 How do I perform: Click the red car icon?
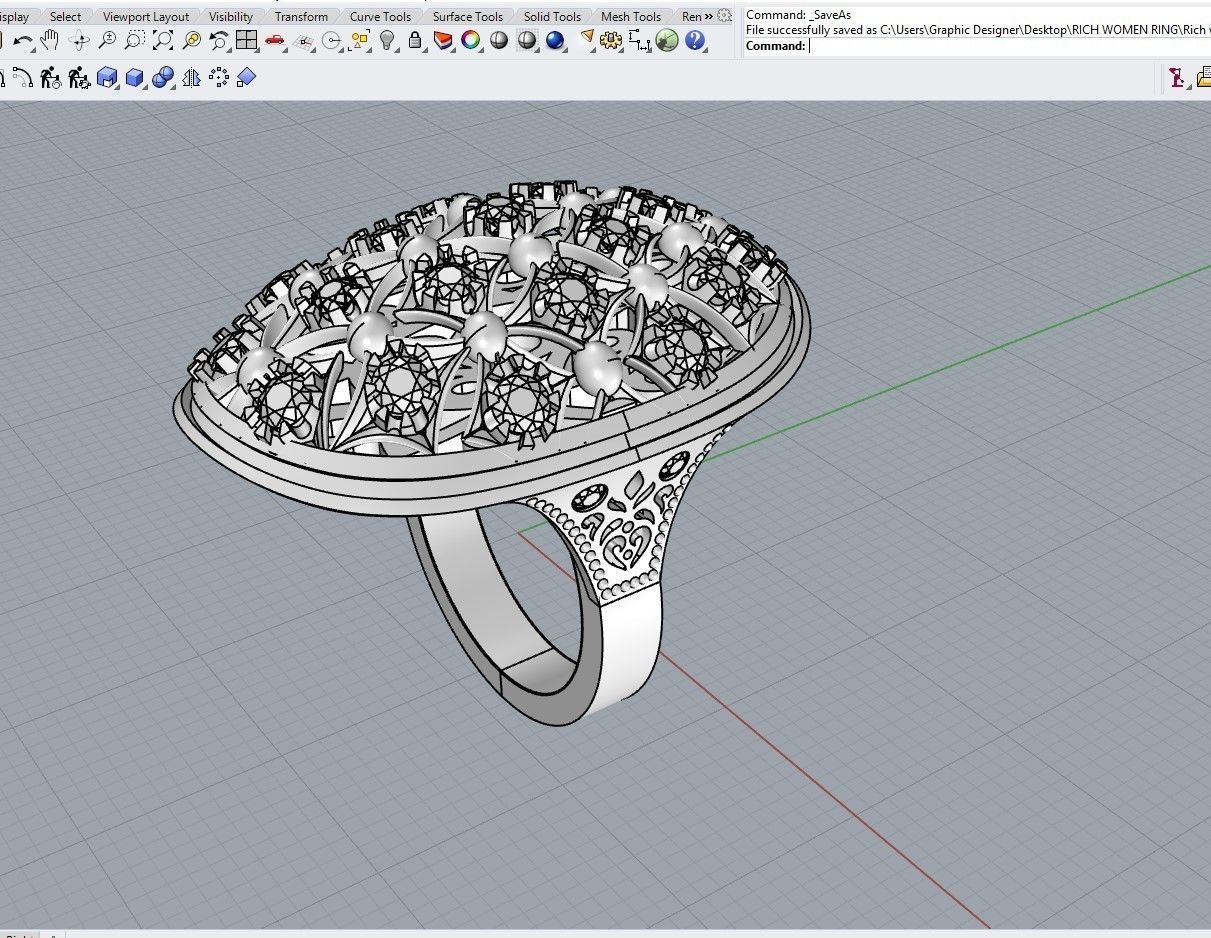(x=274, y=41)
